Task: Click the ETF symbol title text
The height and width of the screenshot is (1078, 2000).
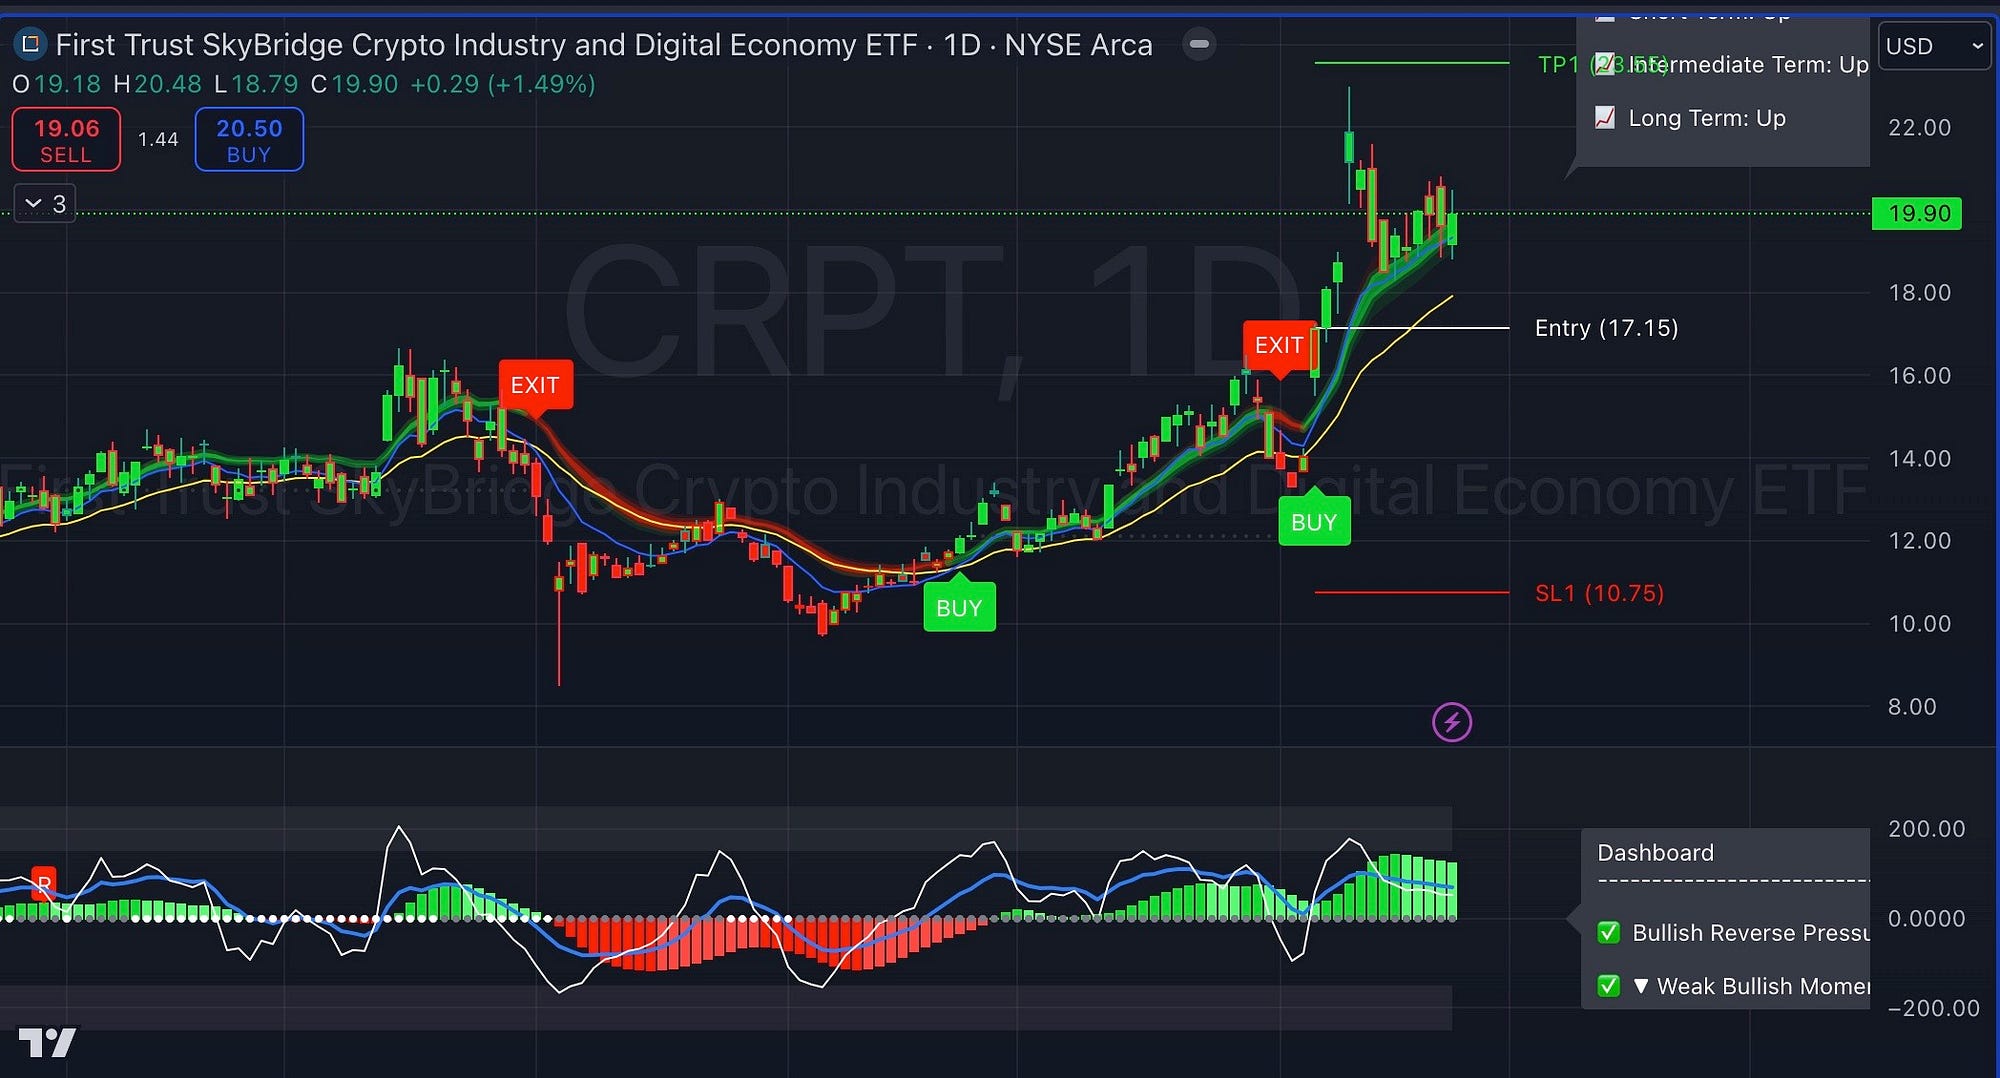Action: (x=486, y=45)
